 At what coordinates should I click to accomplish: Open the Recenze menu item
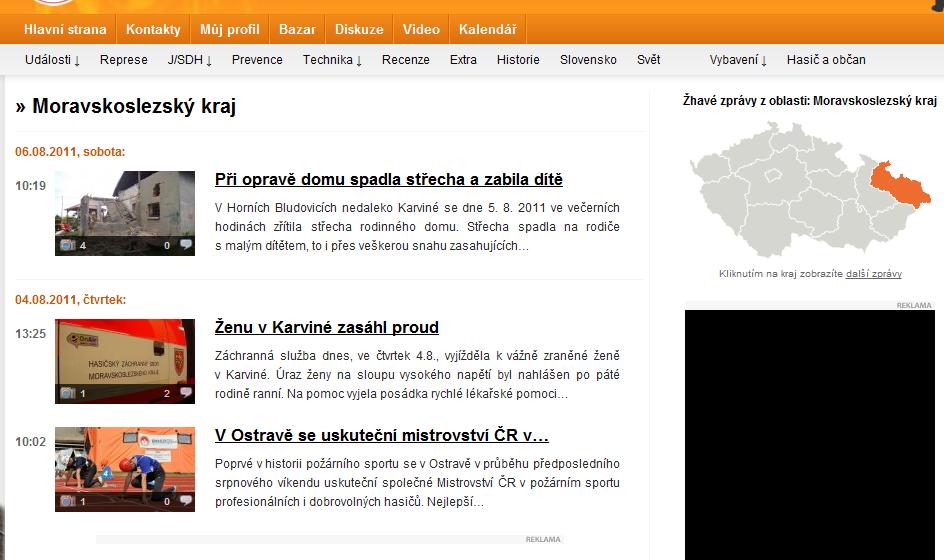[405, 60]
